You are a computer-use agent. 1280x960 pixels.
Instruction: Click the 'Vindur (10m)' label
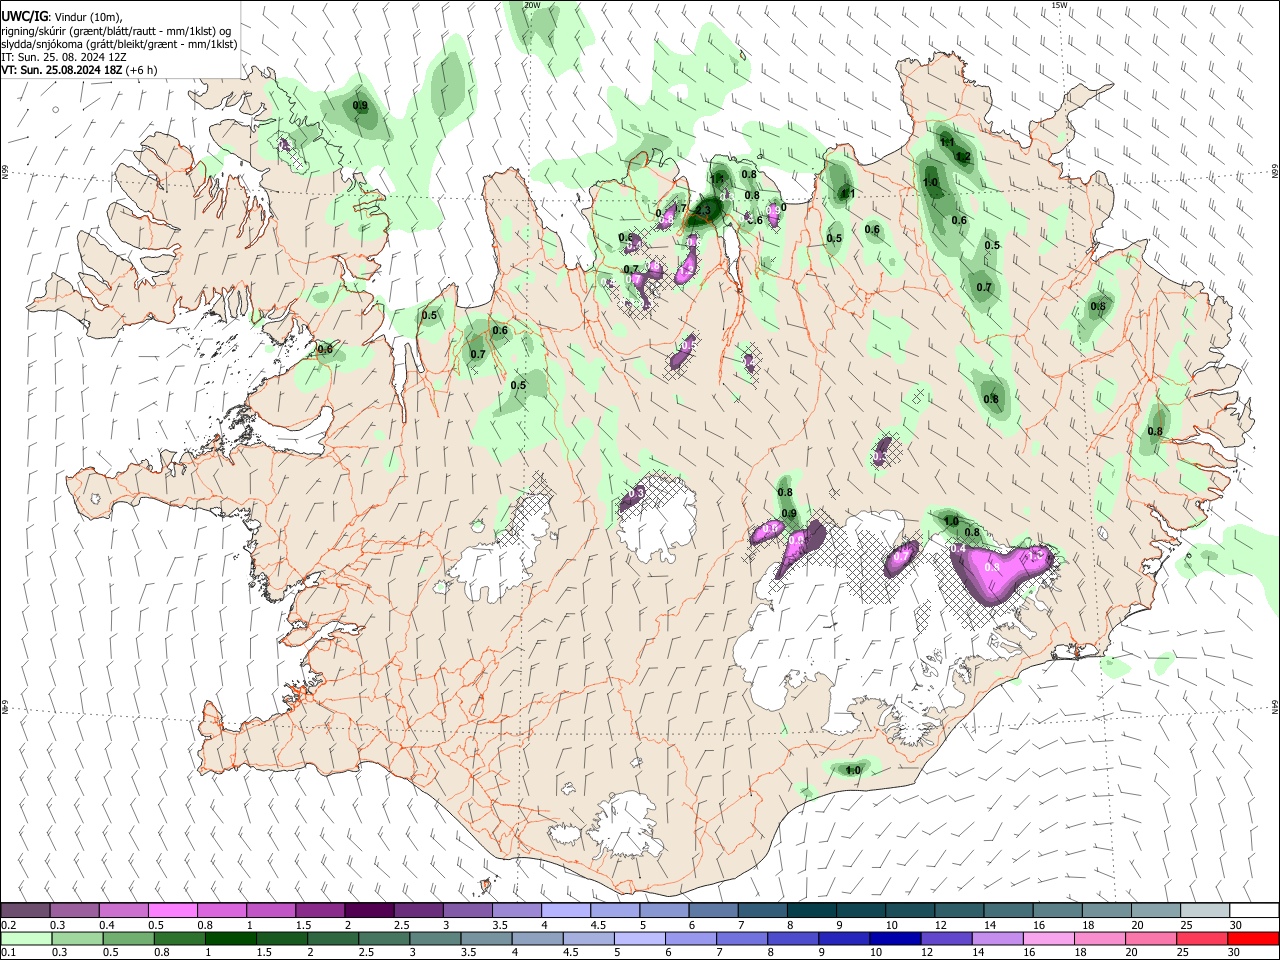(x=87, y=17)
